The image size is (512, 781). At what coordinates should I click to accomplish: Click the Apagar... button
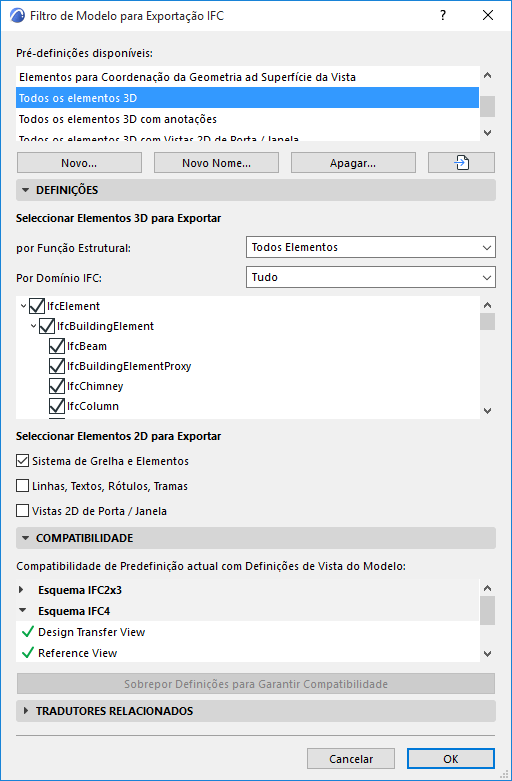[x=353, y=163]
